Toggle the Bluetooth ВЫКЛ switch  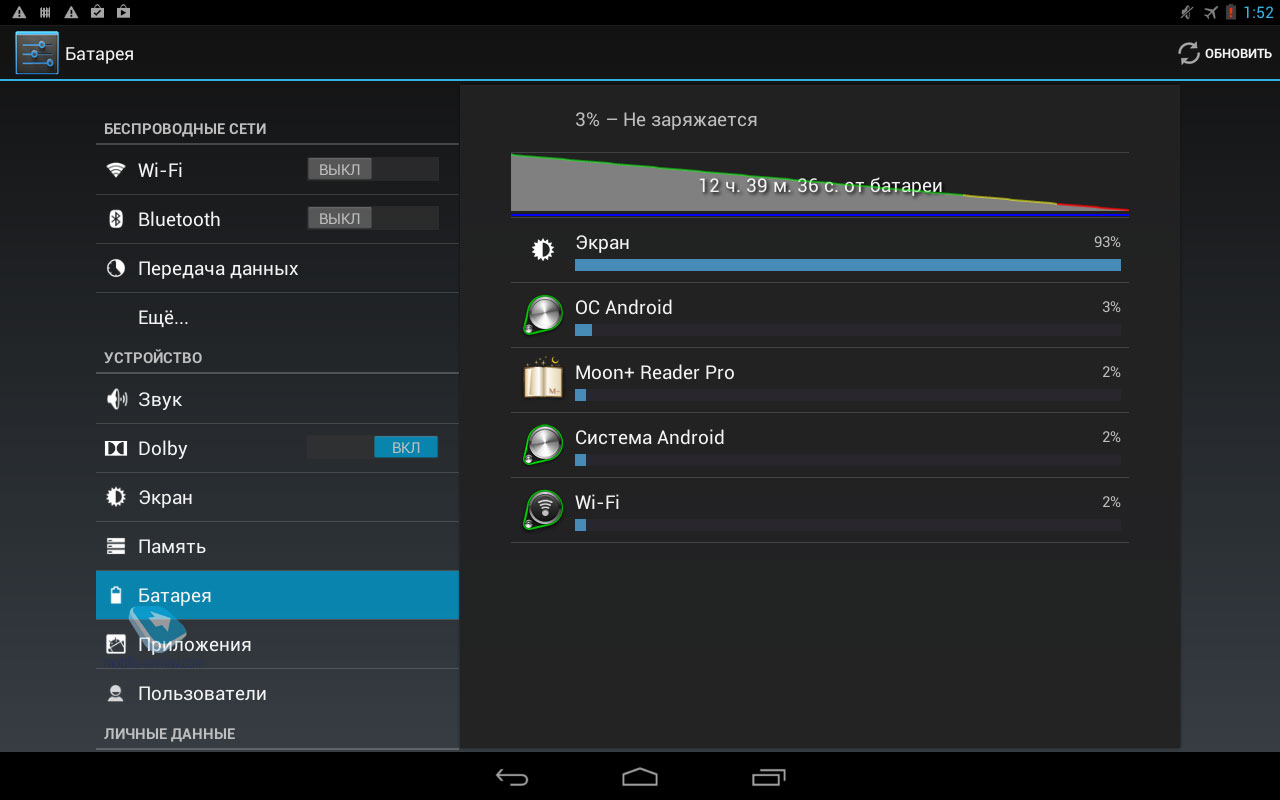pyautogui.click(x=373, y=218)
